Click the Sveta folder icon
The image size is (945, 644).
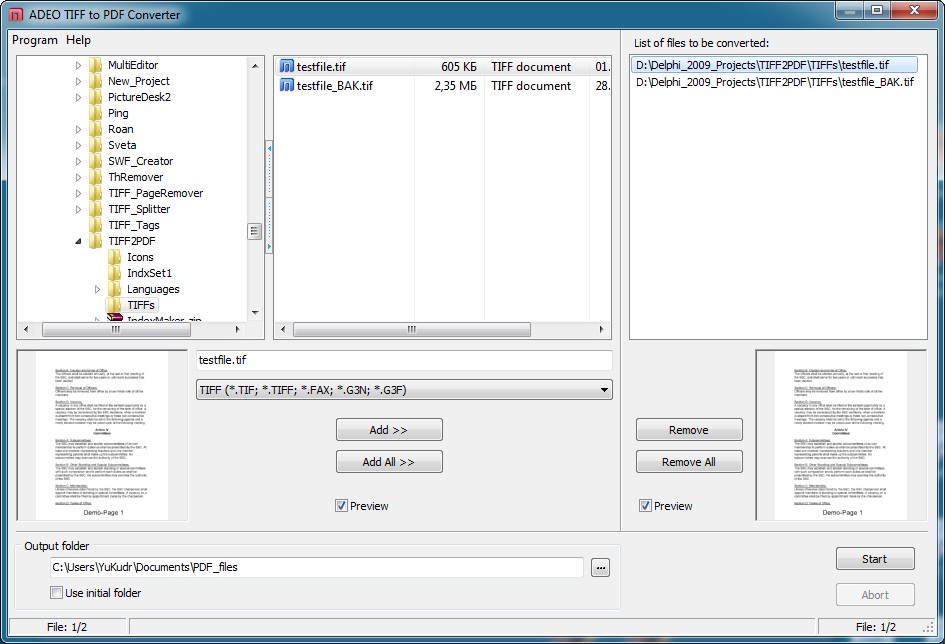pos(95,145)
